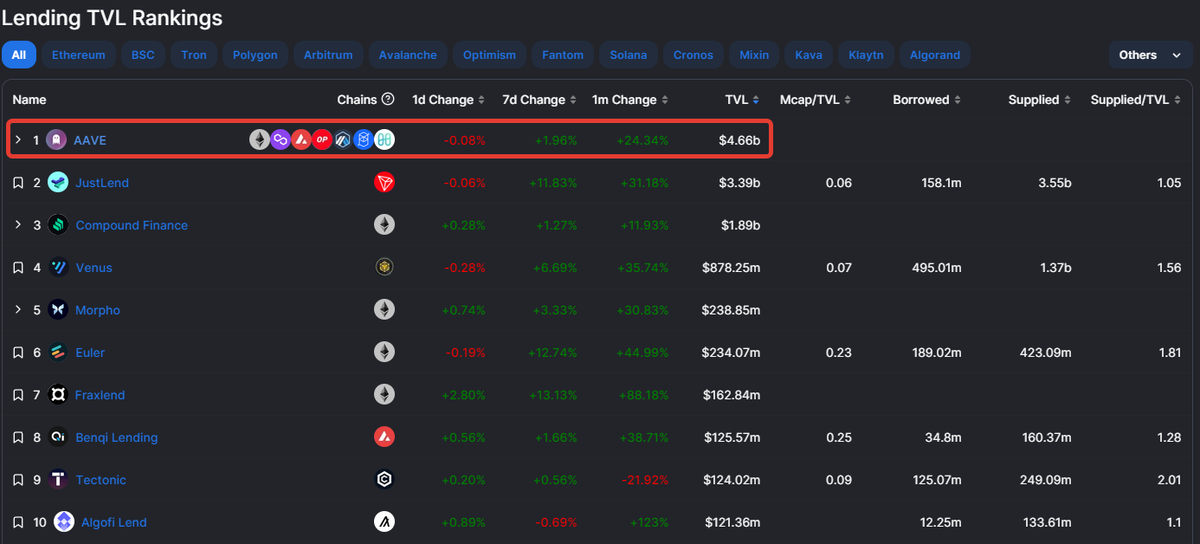Image resolution: width=1200 pixels, height=544 pixels.
Task: Click the Avalanche chain icon in AAVE row
Action: pyautogui.click(x=301, y=140)
